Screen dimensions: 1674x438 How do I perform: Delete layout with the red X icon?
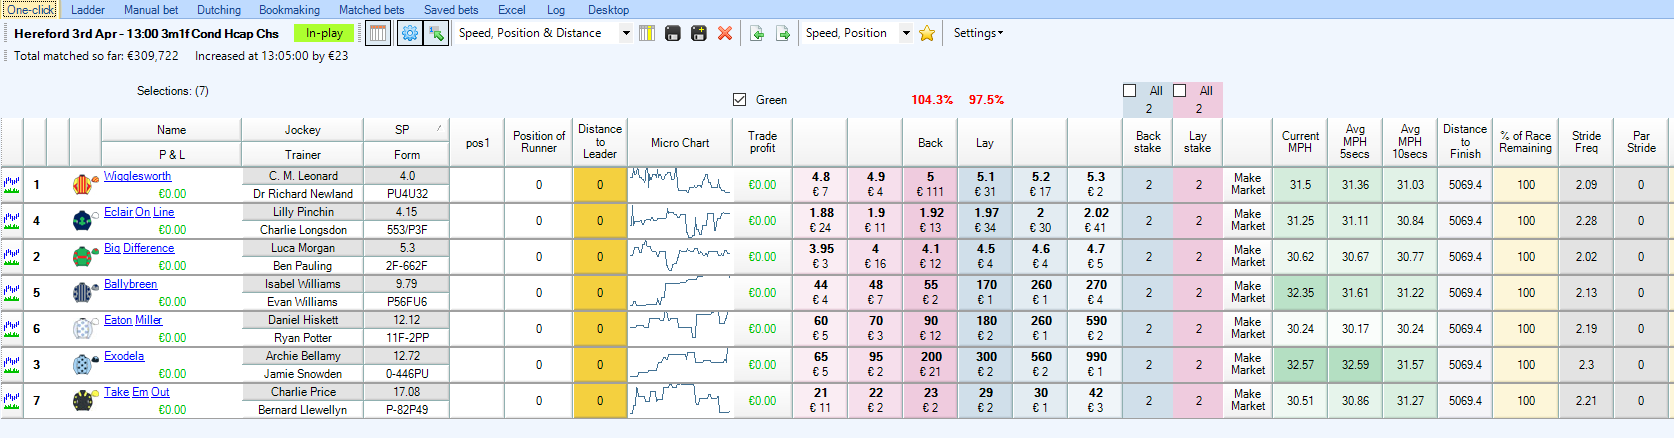click(x=725, y=33)
